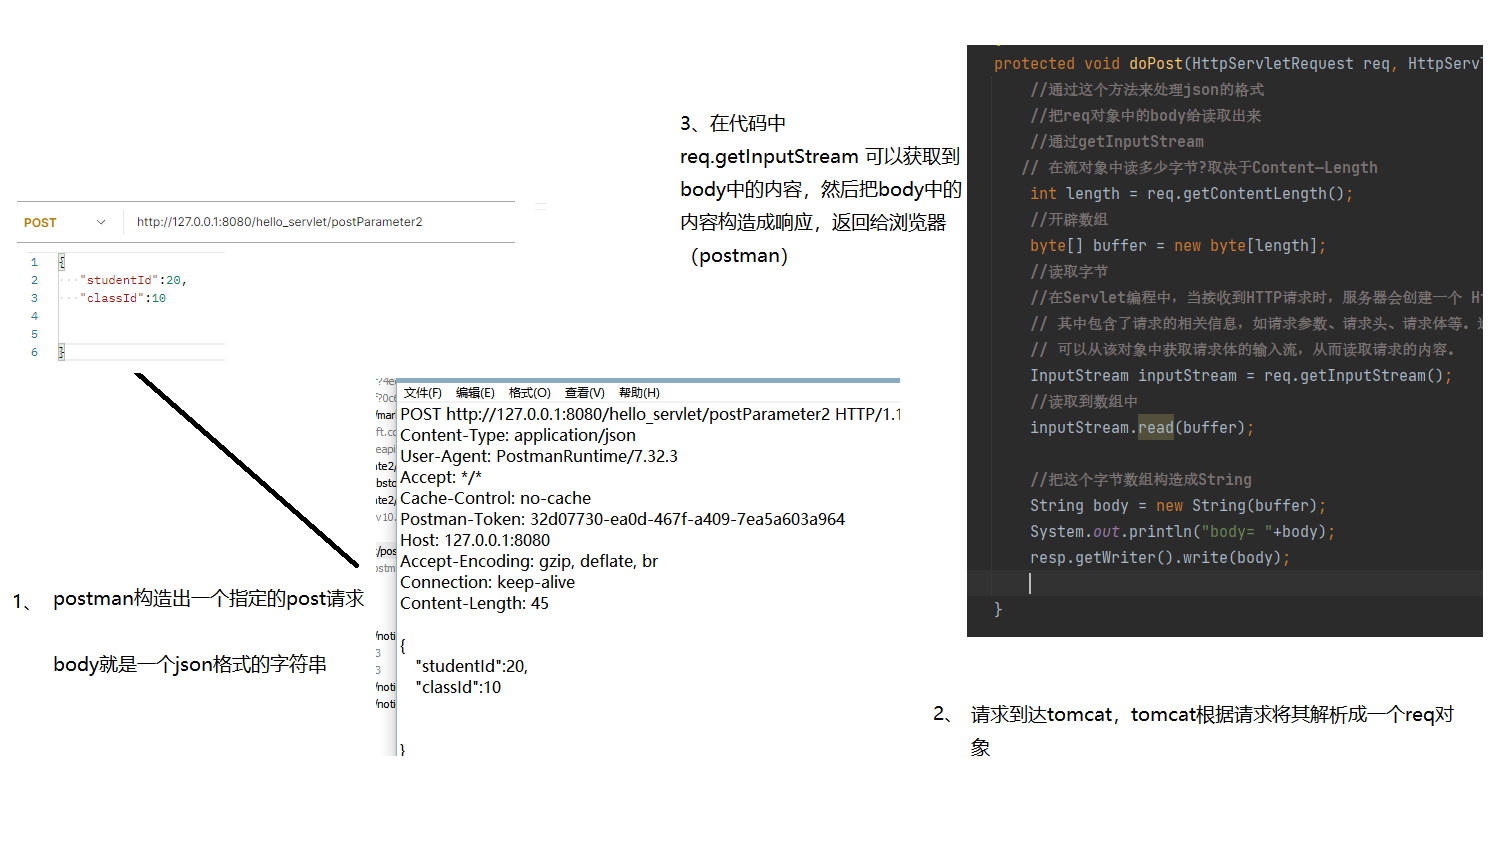Click the //读取到数组中 comment in code
This screenshot has height=862, width=1512.
[1084, 401]
